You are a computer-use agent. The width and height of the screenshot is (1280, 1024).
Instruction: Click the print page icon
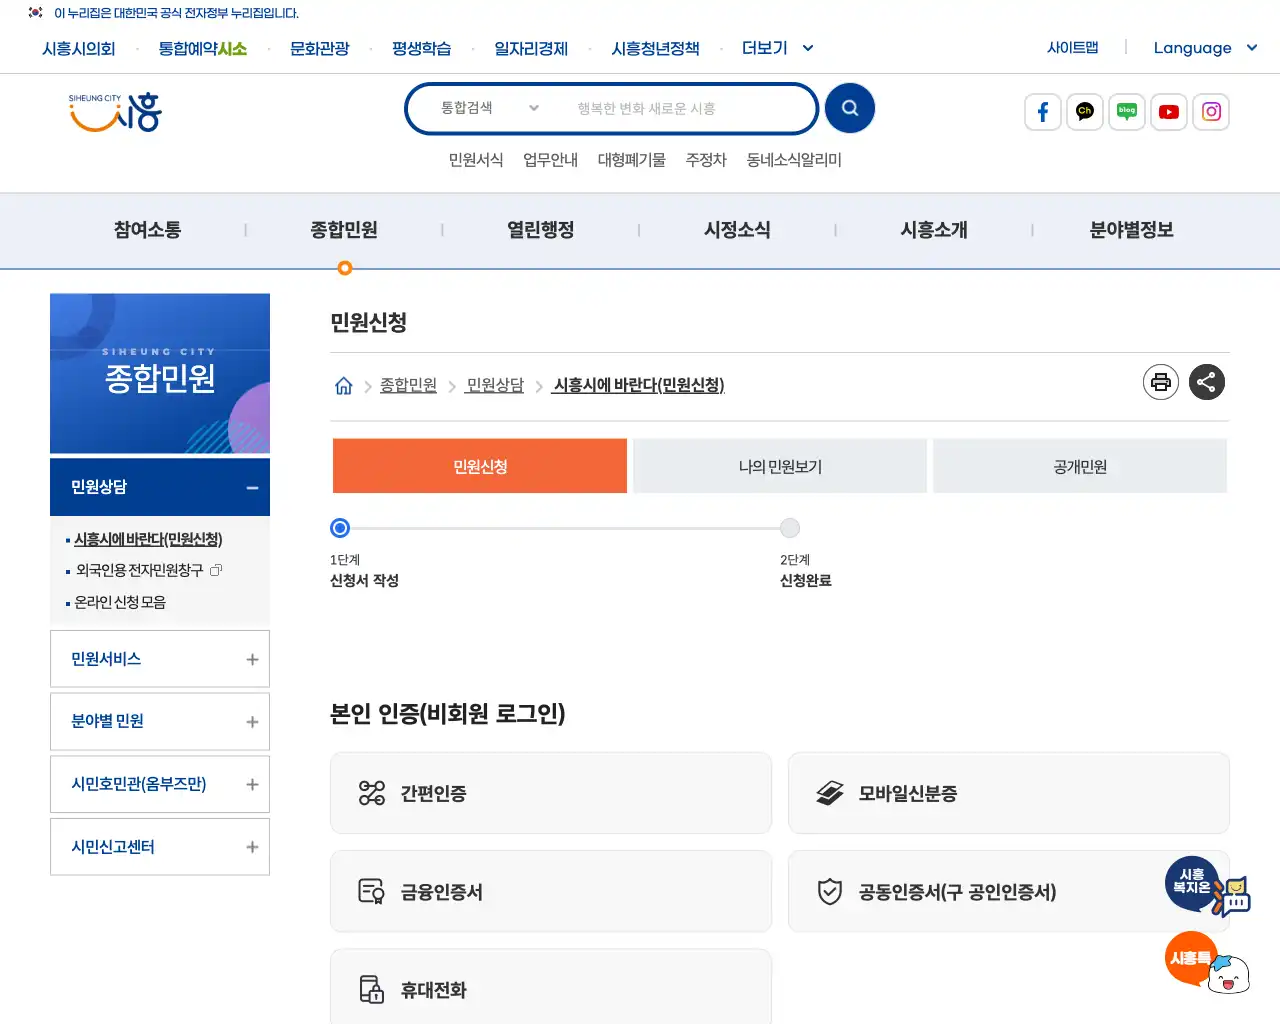(1161, 382)
